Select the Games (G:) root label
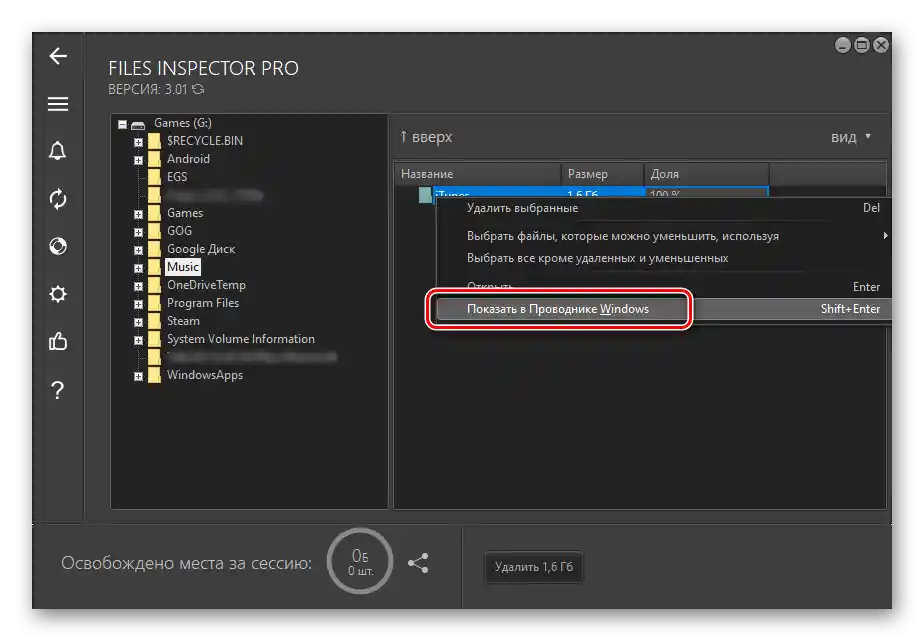Screen dimensions: 924x641 (183, 123)
